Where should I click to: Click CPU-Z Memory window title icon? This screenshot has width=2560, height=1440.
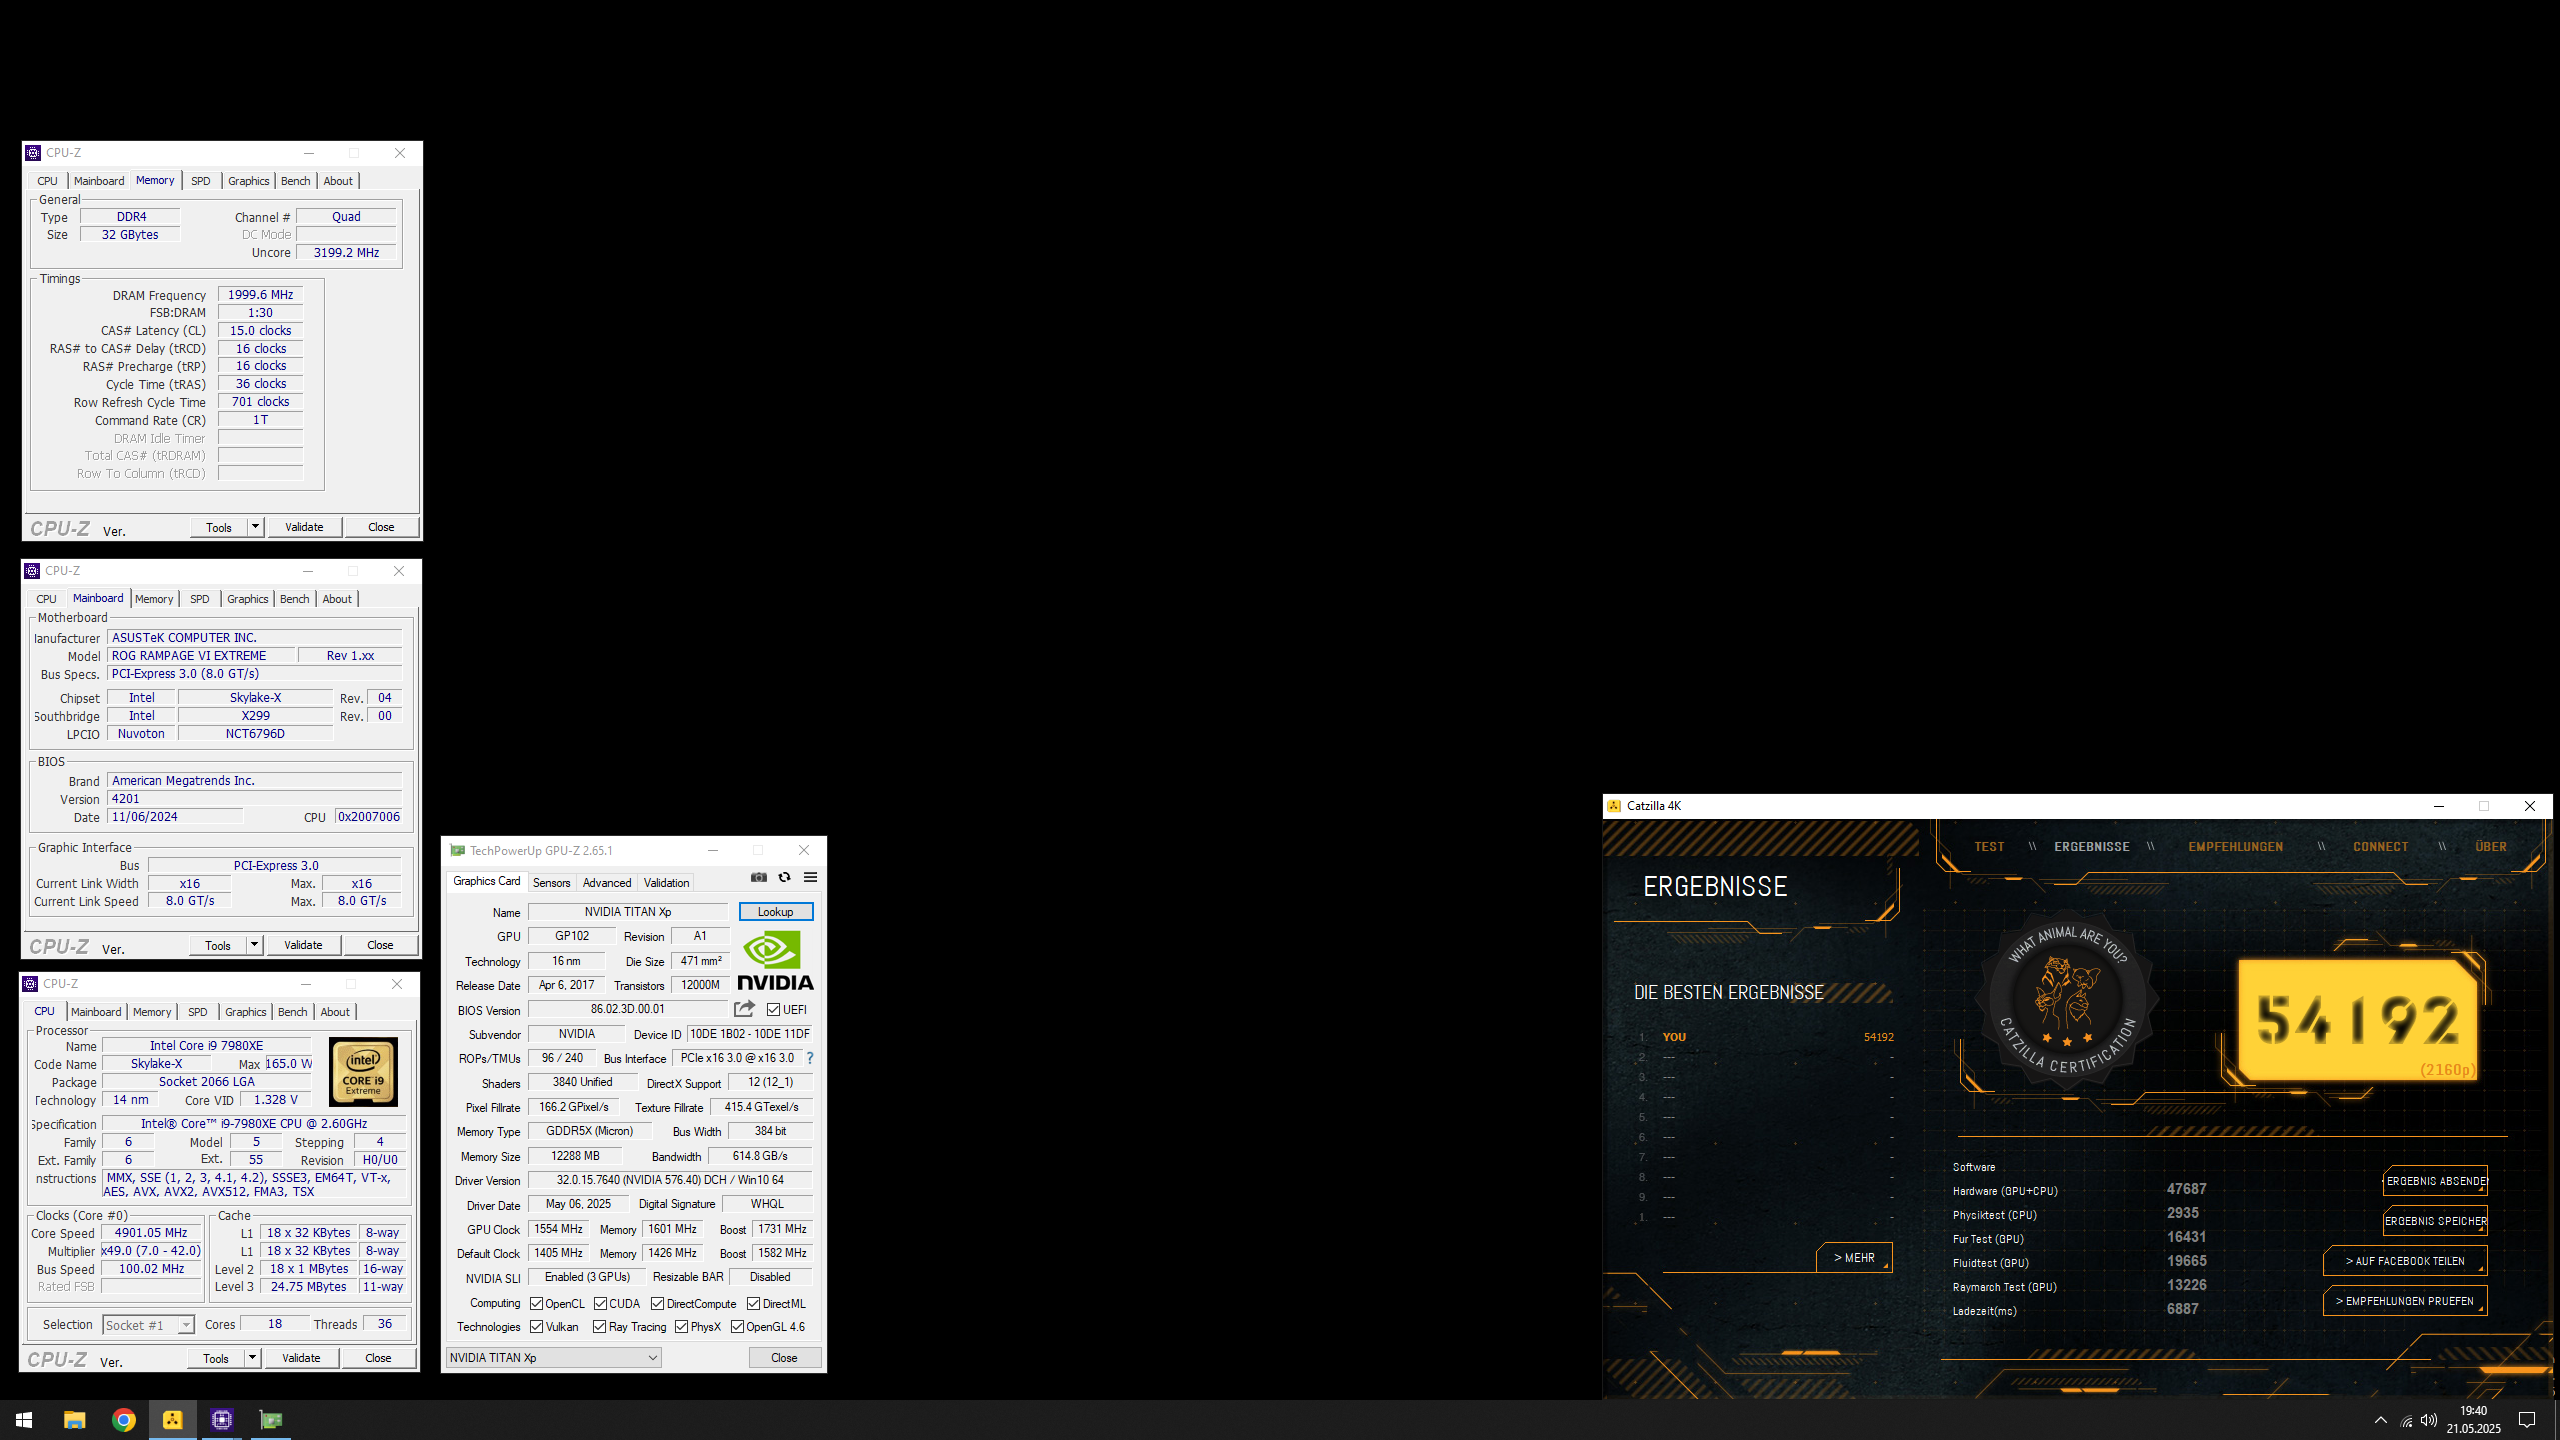coord(33,153)
